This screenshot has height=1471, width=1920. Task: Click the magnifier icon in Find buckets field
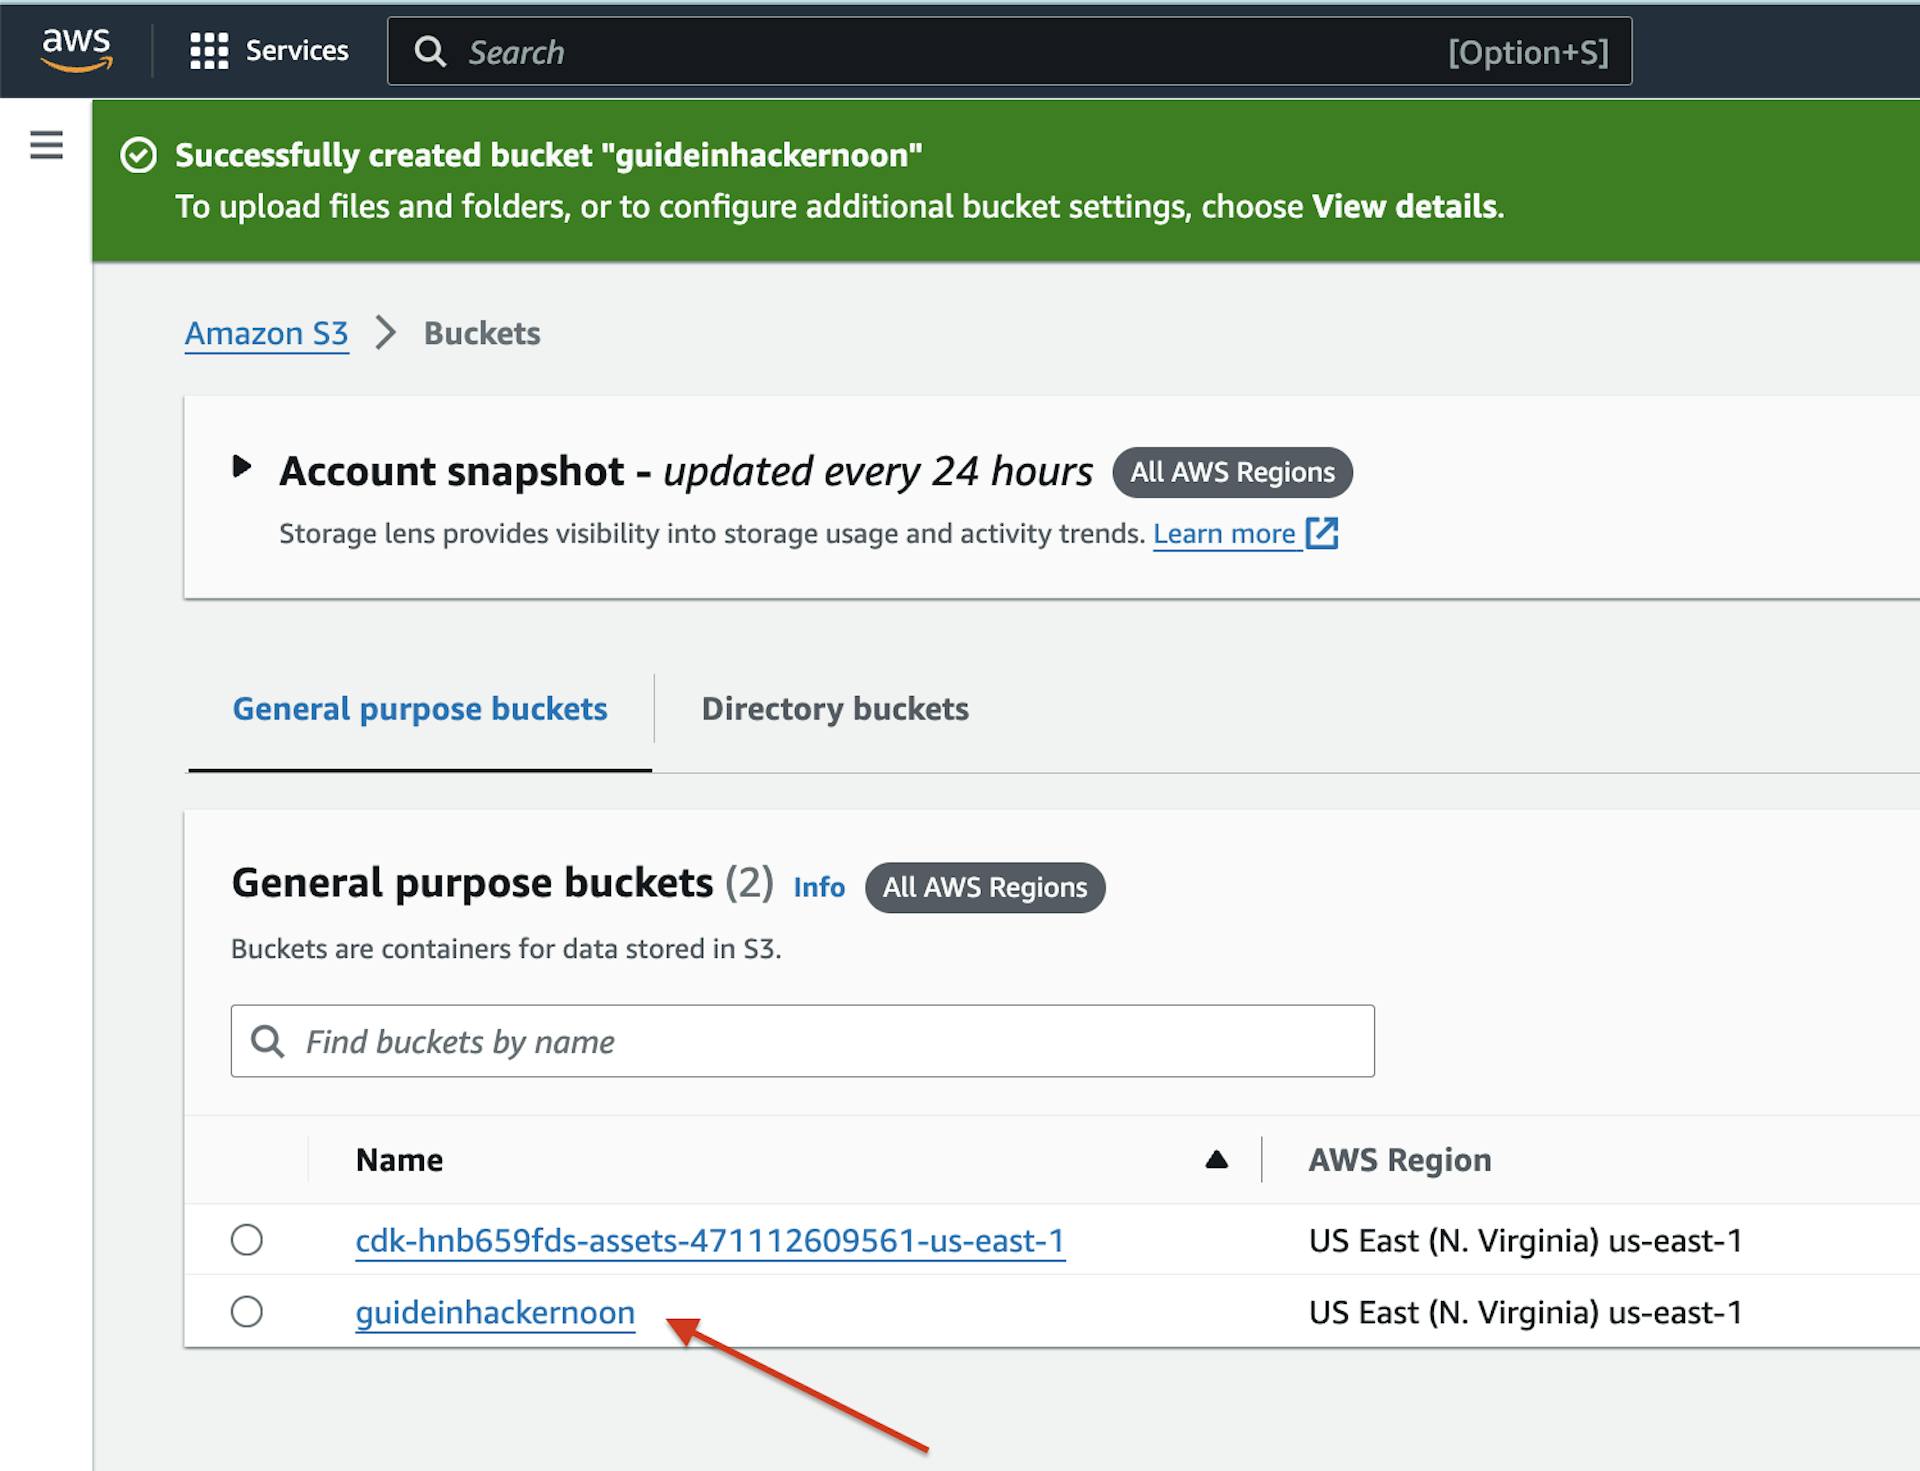coord(268,1041)
